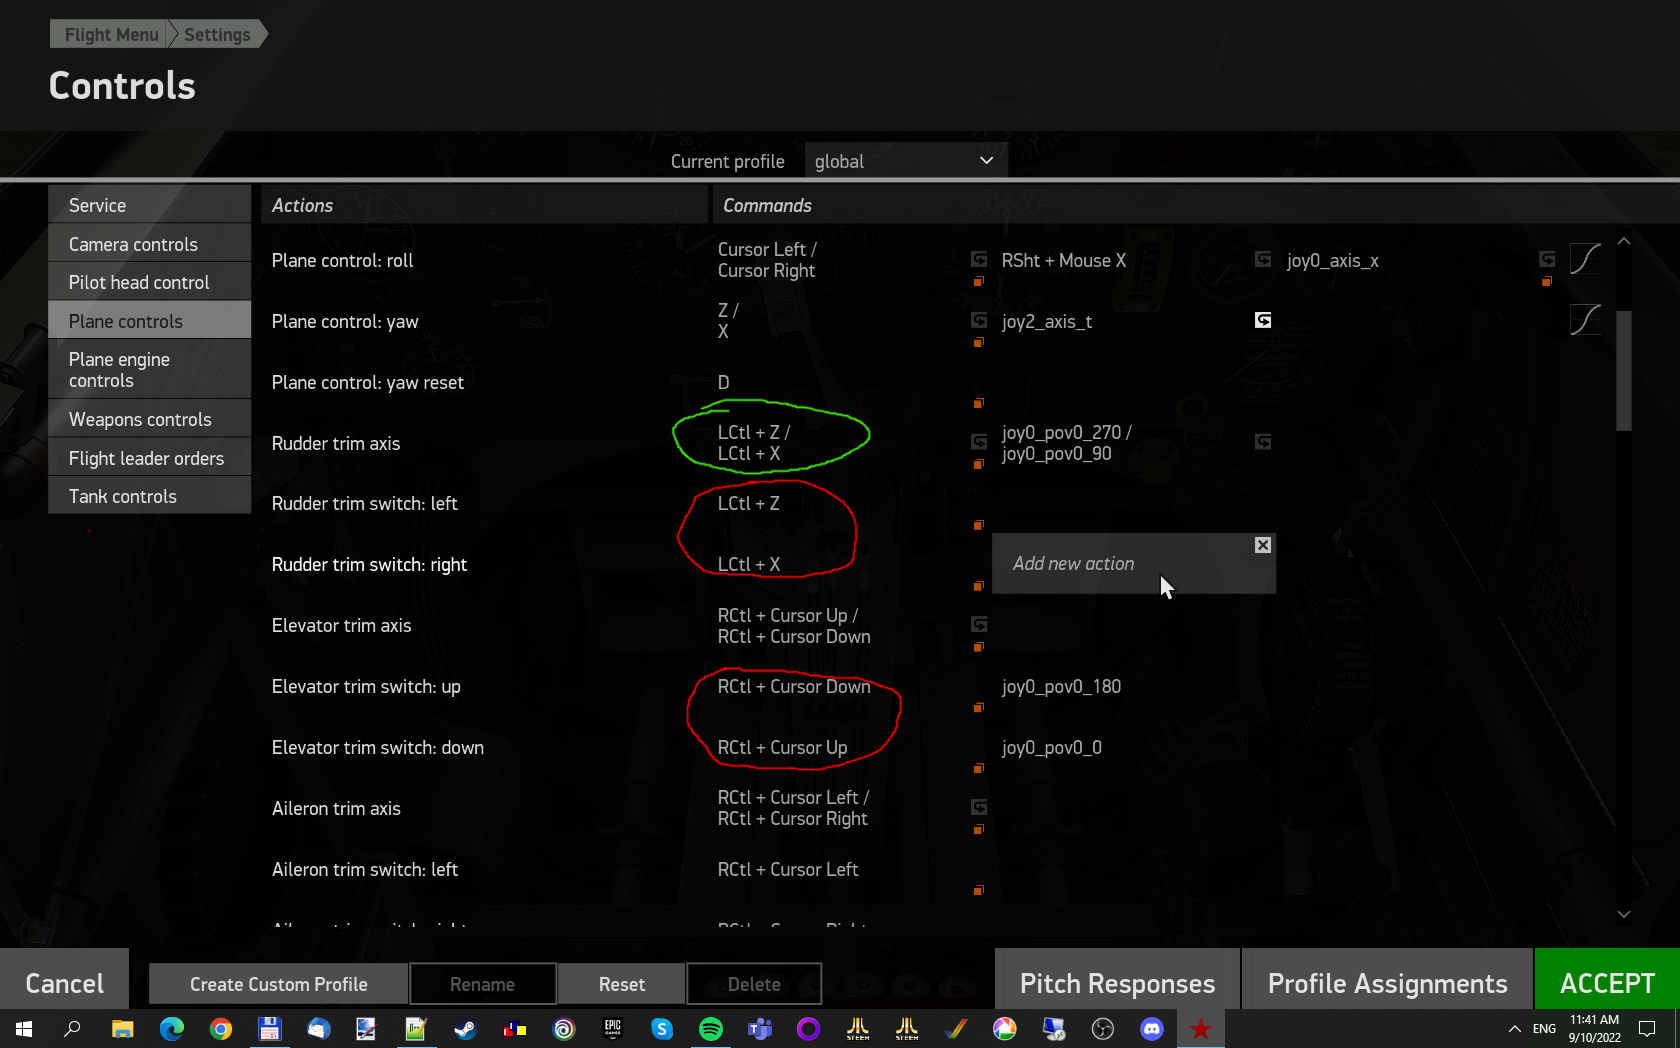
Task: Open Discord from the taskbar
Action: (x=1152, y=1029)
